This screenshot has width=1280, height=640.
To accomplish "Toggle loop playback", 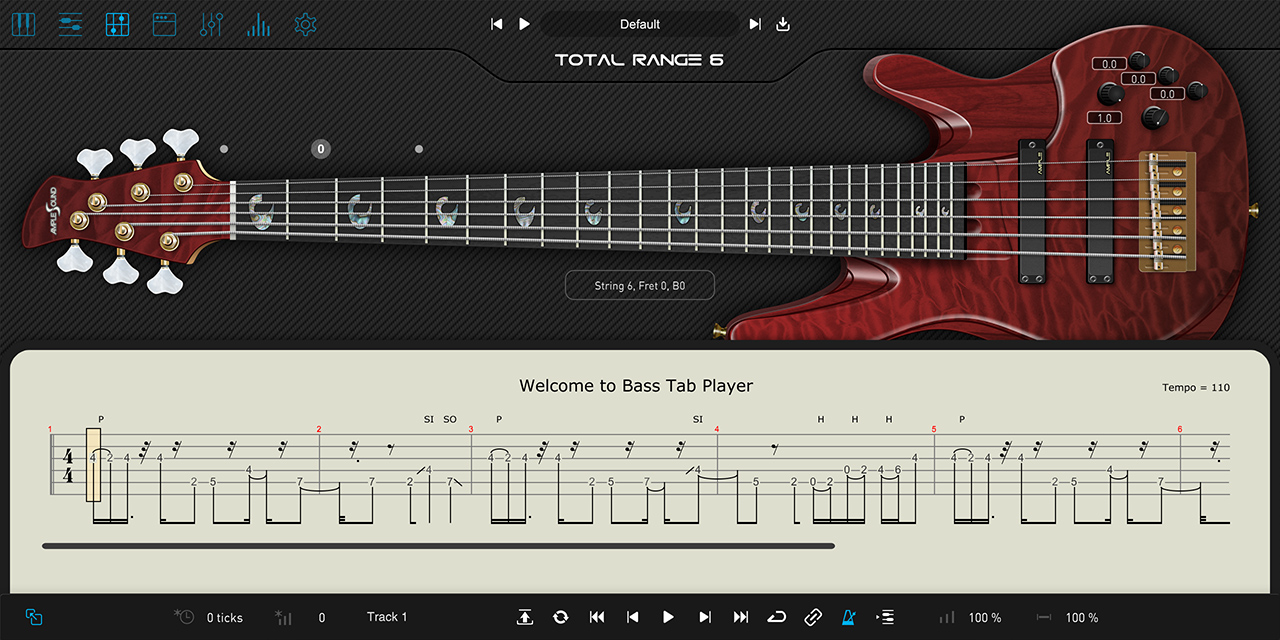I will pos(777,617).
